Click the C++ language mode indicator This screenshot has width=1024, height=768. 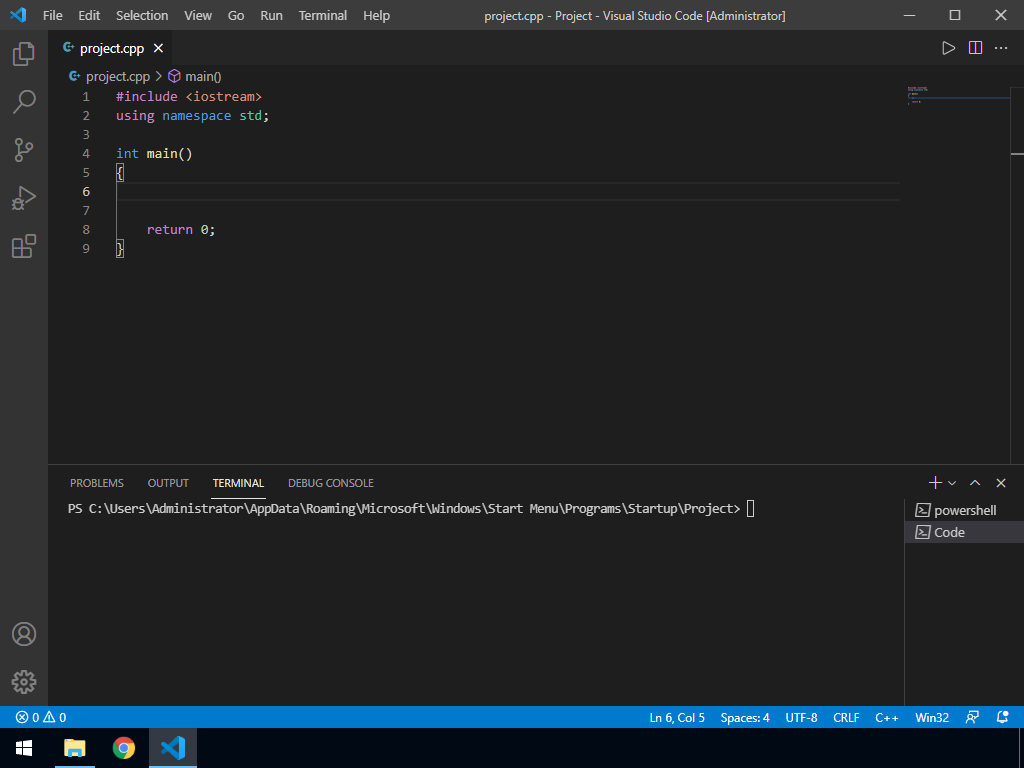[x=887, y=717]
